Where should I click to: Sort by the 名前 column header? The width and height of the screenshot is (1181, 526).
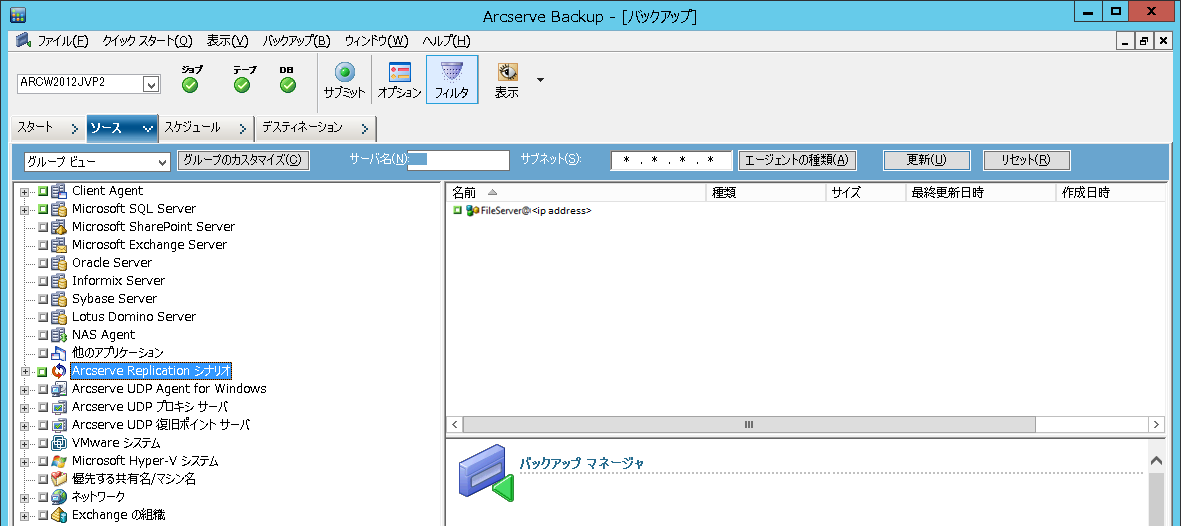point(576,193)
